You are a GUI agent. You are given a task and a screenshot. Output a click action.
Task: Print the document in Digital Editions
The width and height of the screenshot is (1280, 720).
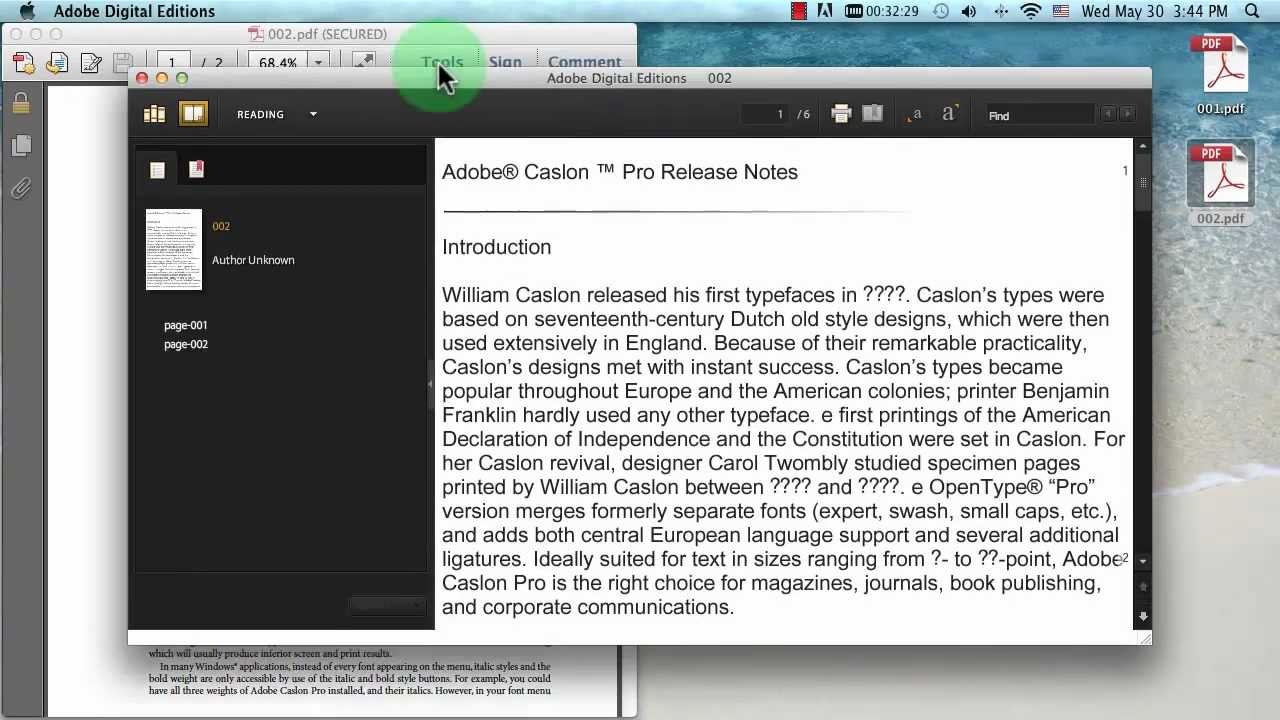841,114
